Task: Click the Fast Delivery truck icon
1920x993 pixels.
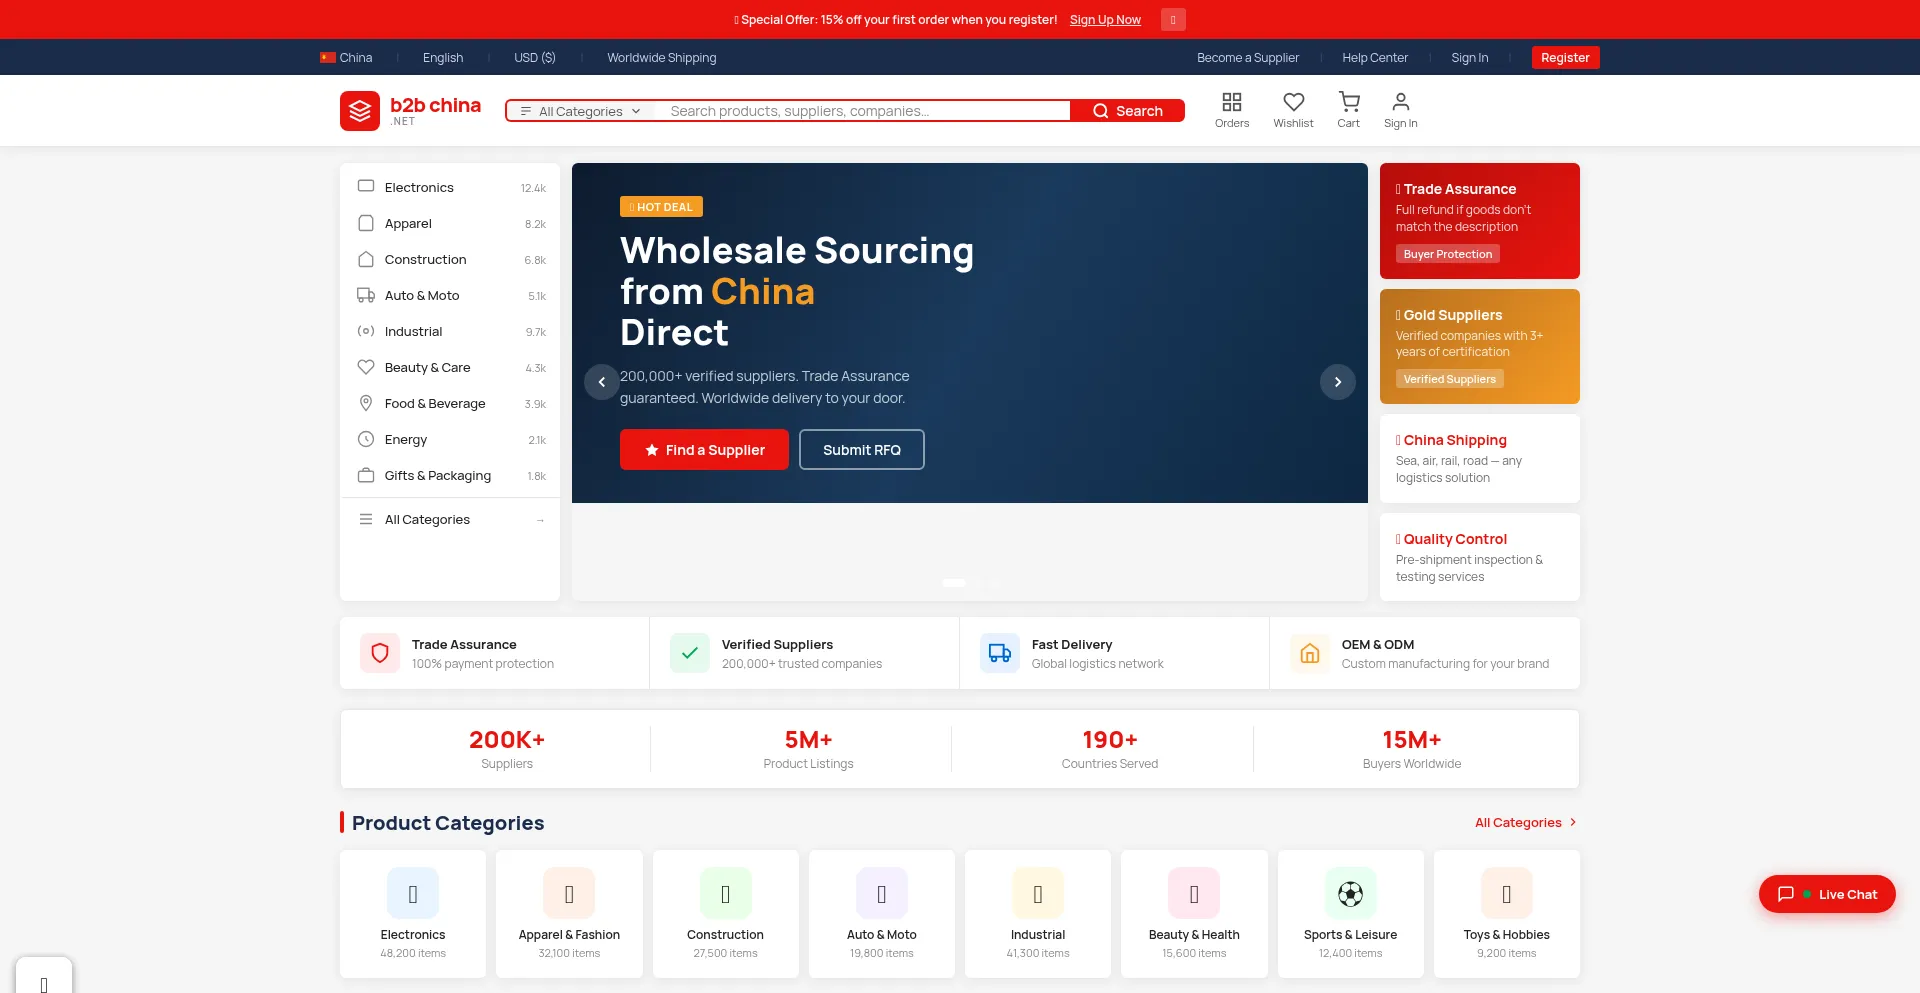Action: click(1000, 653)
